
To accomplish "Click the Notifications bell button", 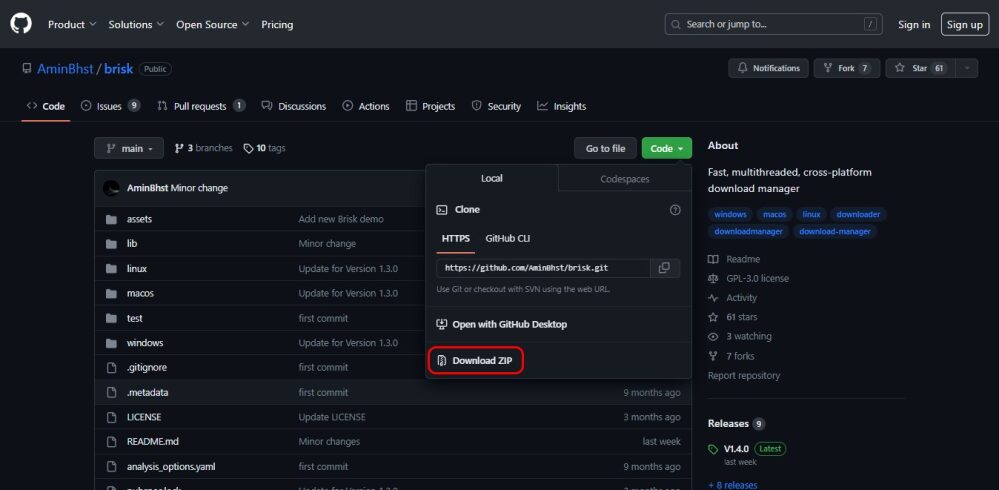I will pyautogui.click(x=768, y=68).
